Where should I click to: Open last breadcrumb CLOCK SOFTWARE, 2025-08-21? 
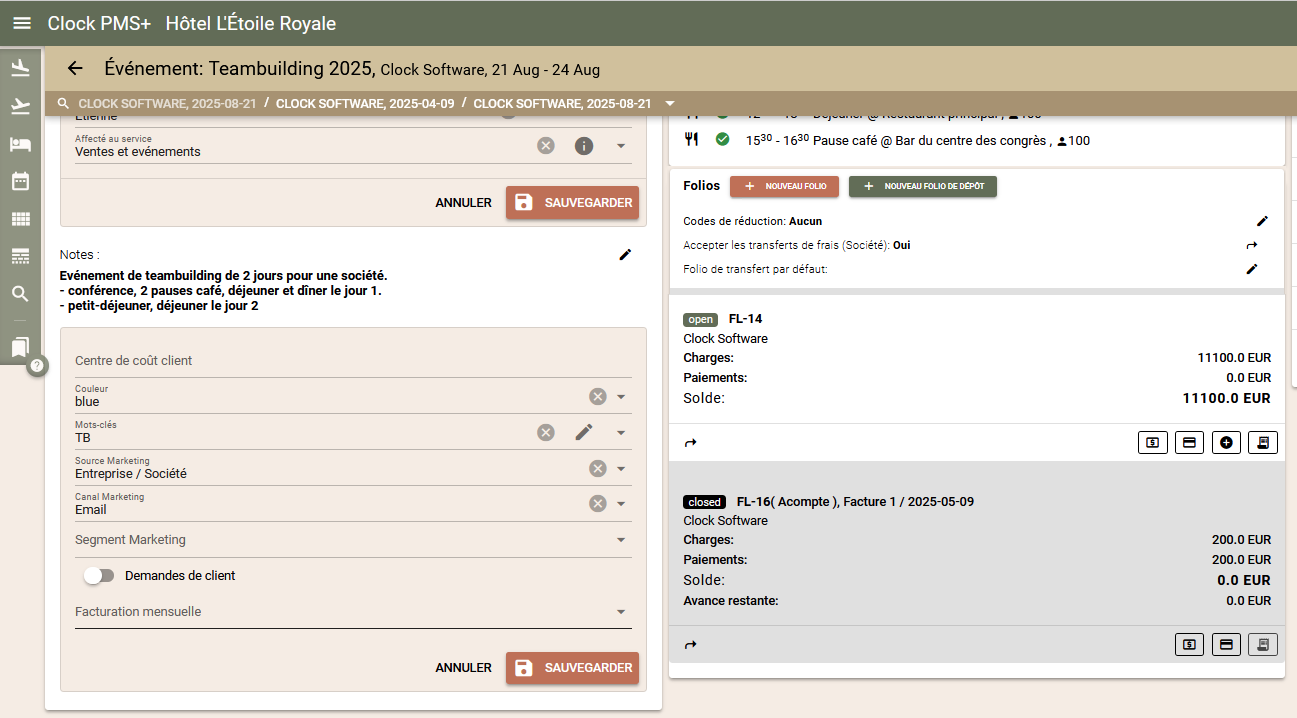point(562,104)
